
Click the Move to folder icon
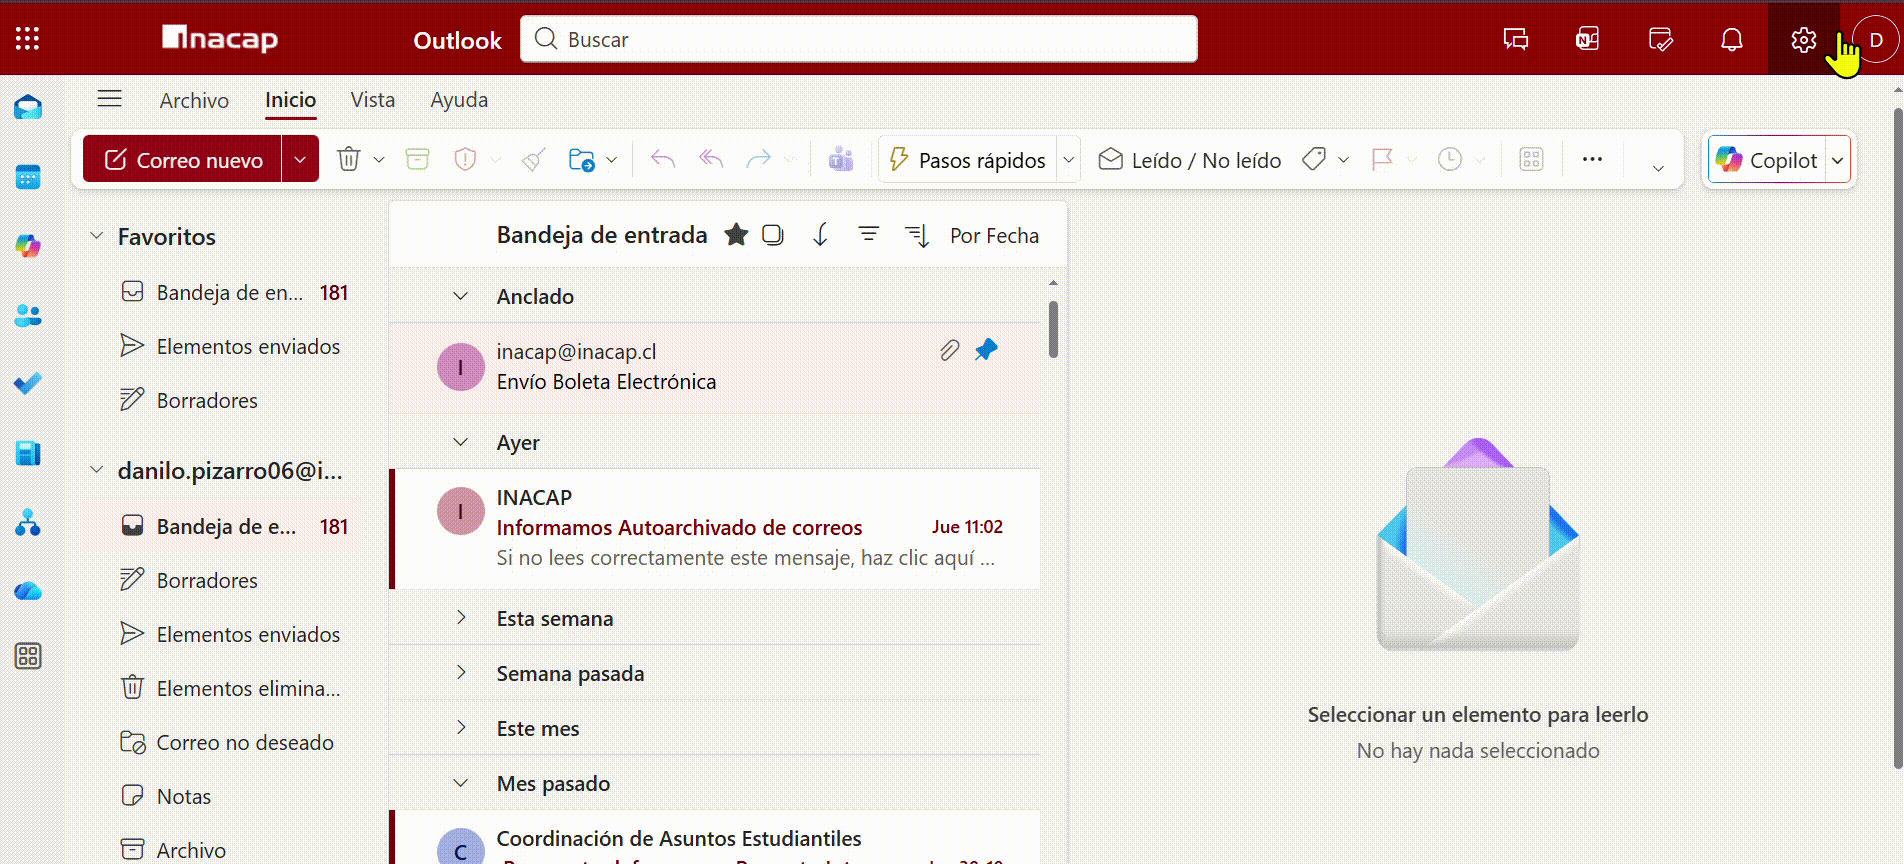pyautogui.click(x=581, y=159)
